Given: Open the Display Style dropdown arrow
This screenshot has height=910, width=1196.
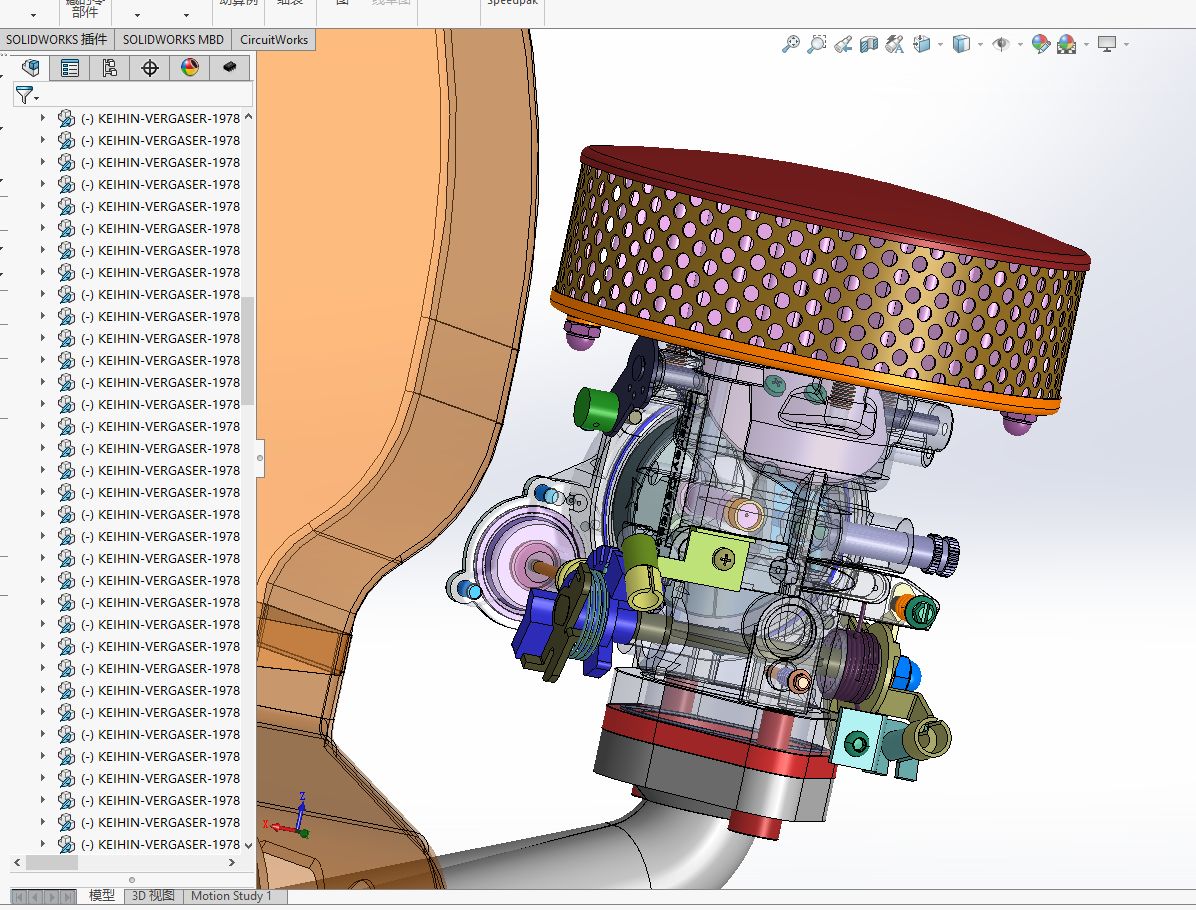Looking at the screenshot, I should 979,45.
